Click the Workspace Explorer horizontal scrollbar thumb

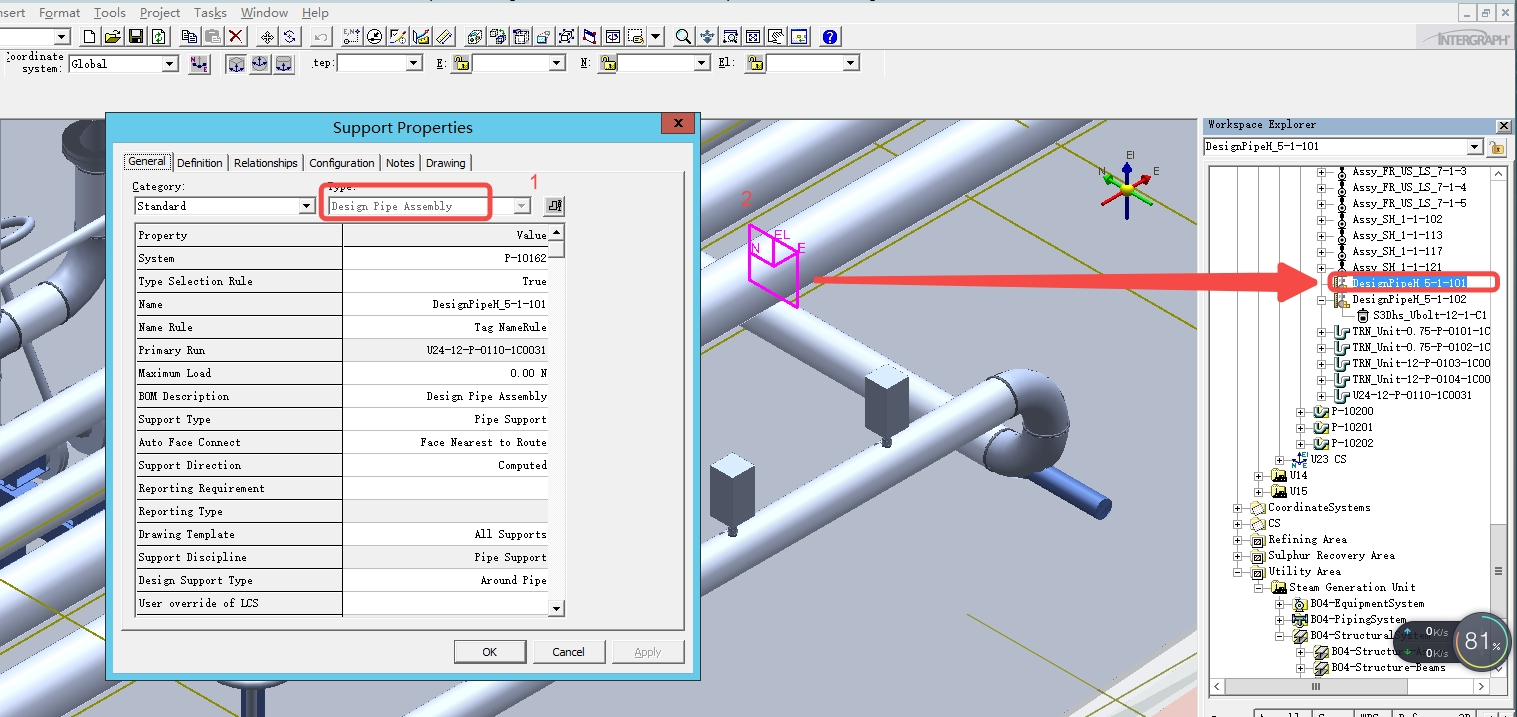1316,687
